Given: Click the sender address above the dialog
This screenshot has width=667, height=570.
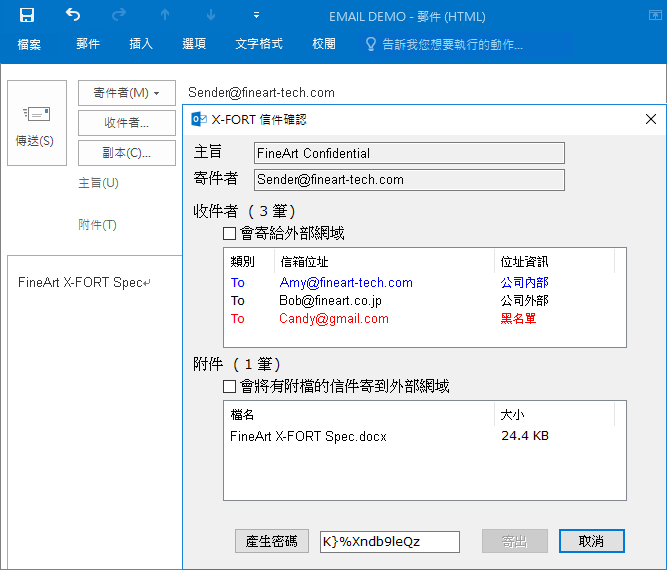Looking at the screenshot, I should [261, 93].
